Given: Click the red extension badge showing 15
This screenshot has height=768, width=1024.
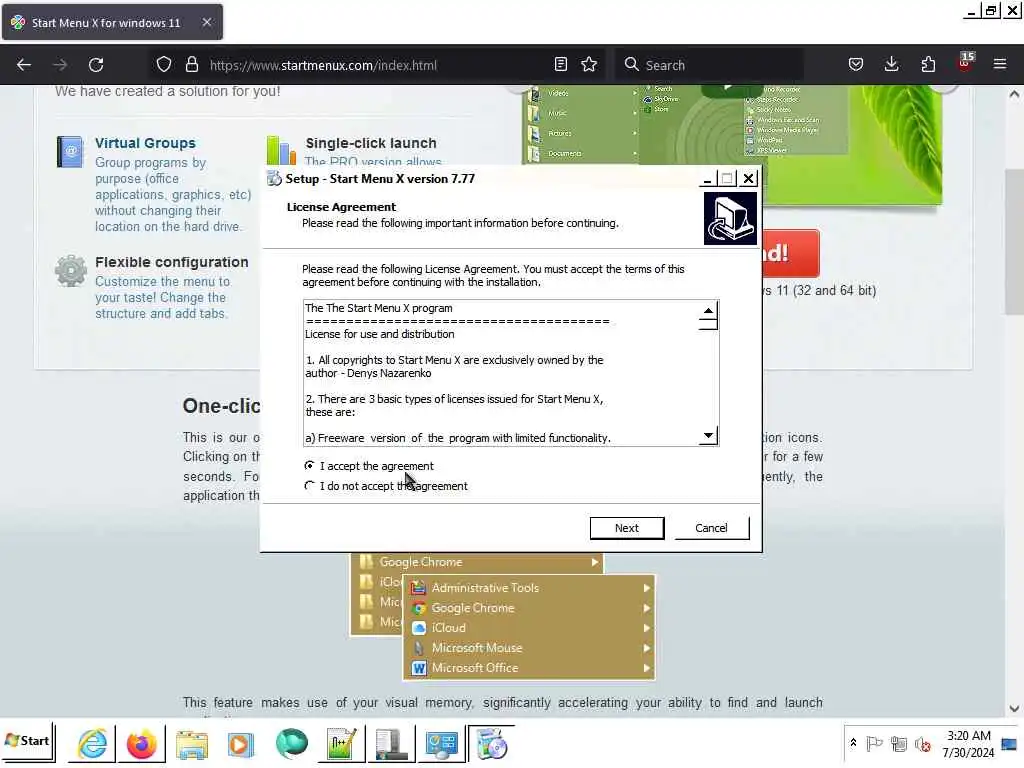Looking at the screenshot, I should pos(965,63).
